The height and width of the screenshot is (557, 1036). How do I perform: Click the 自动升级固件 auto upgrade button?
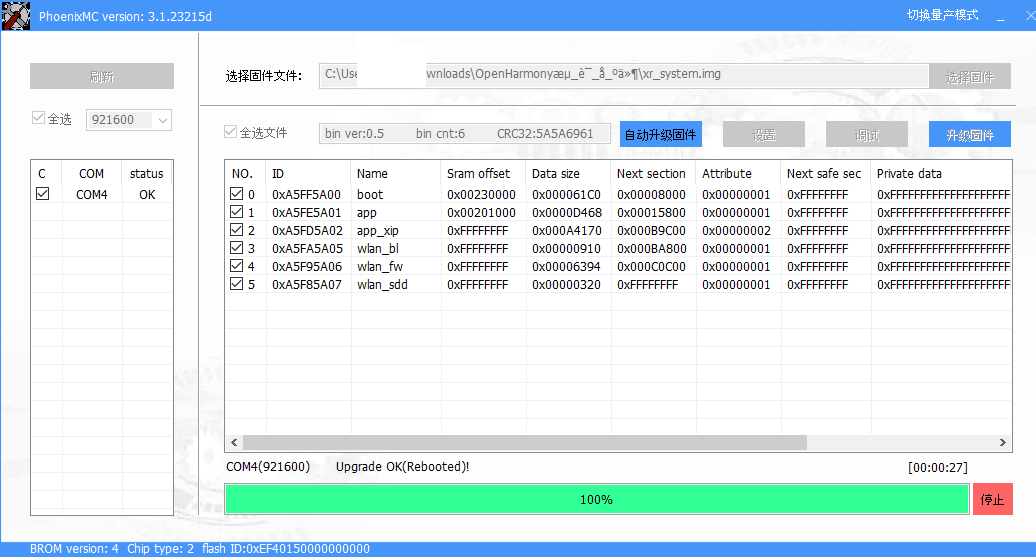(661, 134)
